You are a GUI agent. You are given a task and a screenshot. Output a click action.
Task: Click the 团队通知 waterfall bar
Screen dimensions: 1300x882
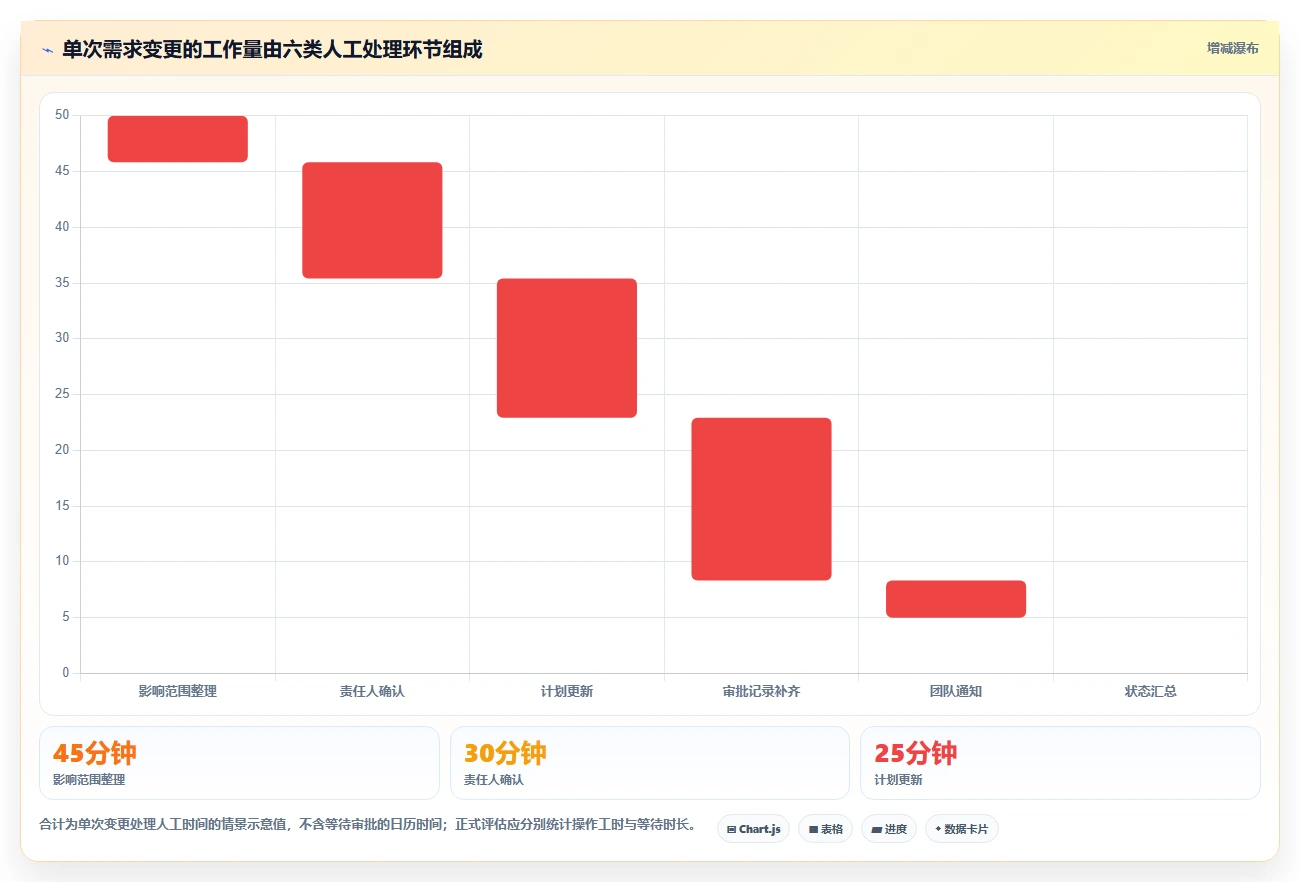(956, 599)
